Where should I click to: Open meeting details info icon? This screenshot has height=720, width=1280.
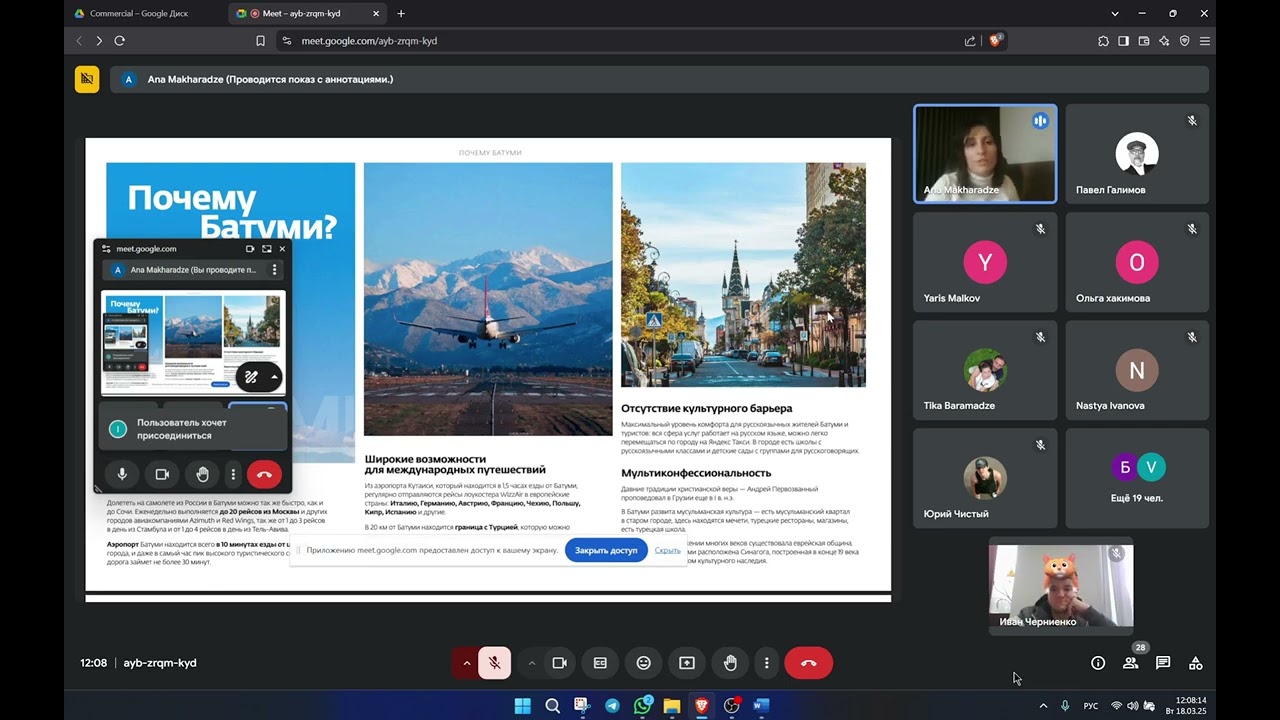(x=1098, y=663)
